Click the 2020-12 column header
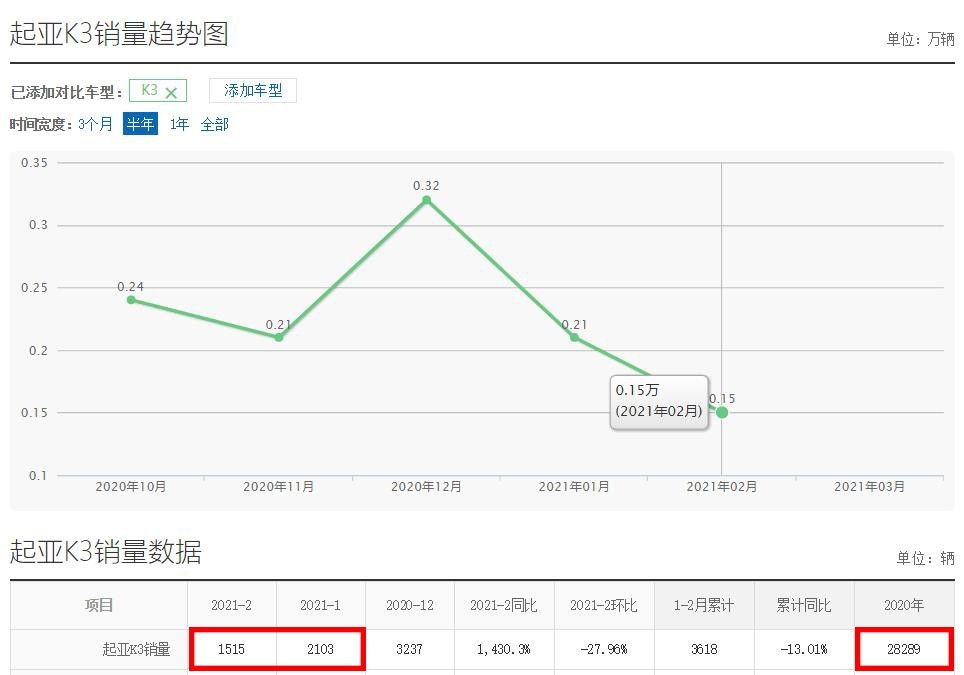Image resolution: width=964 pixels, height=675 pixels. [x=409, y=605]
